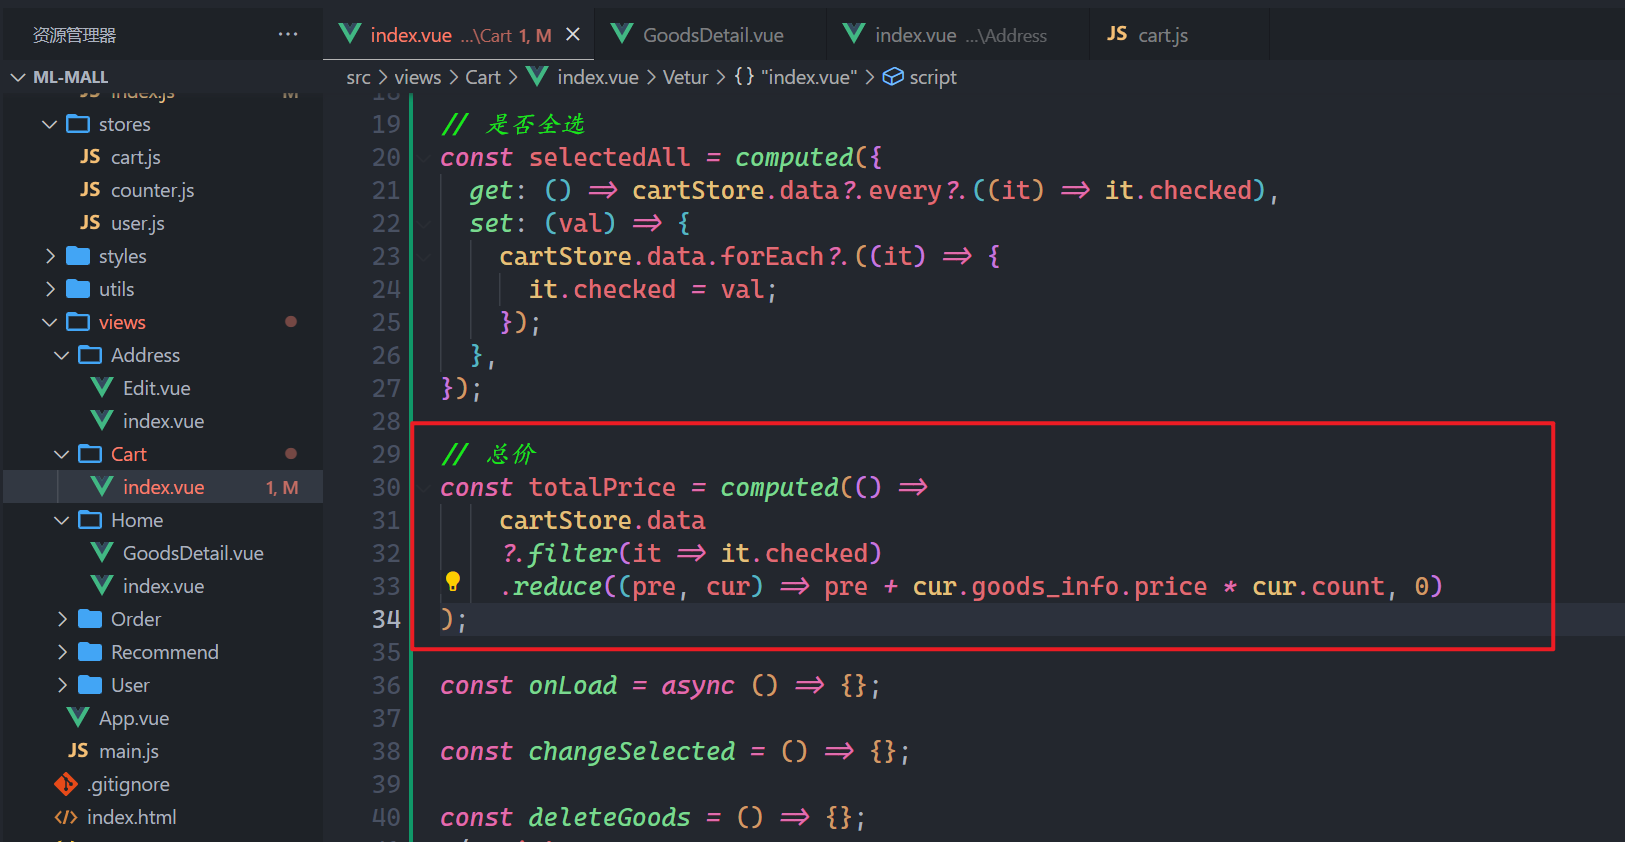Open index.vue under Home folder
The image size is (1625, 842).
[x=163, y=586]
